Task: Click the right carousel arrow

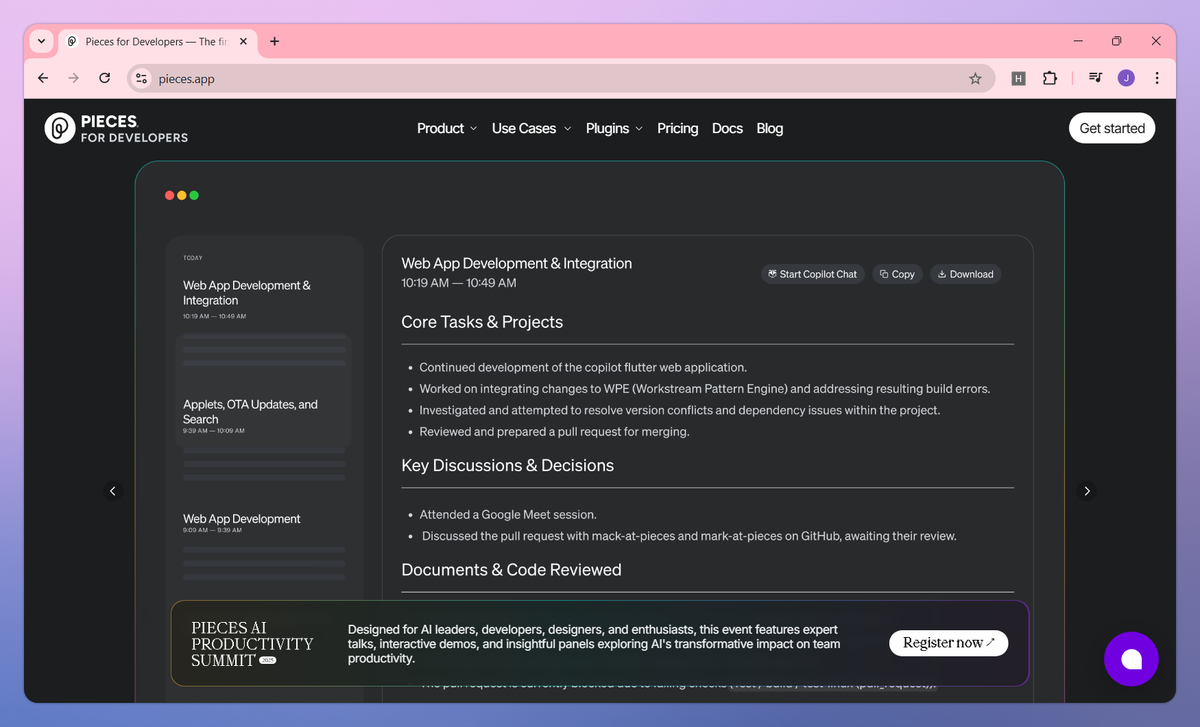Action: [x=1087, y=491]
